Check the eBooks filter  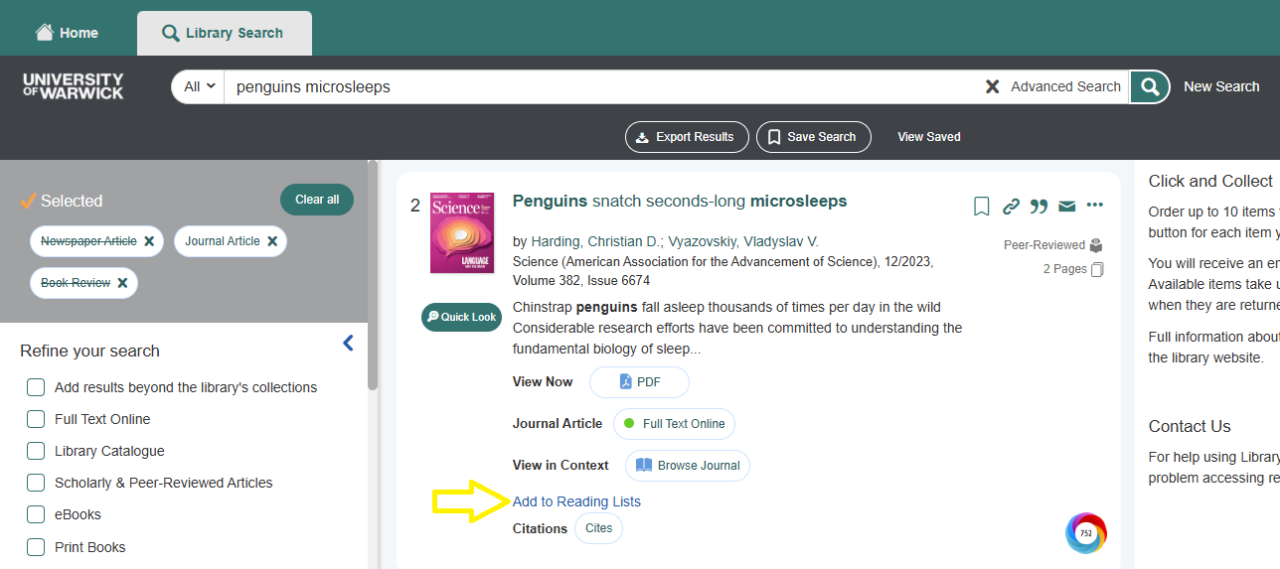[36, 515]
